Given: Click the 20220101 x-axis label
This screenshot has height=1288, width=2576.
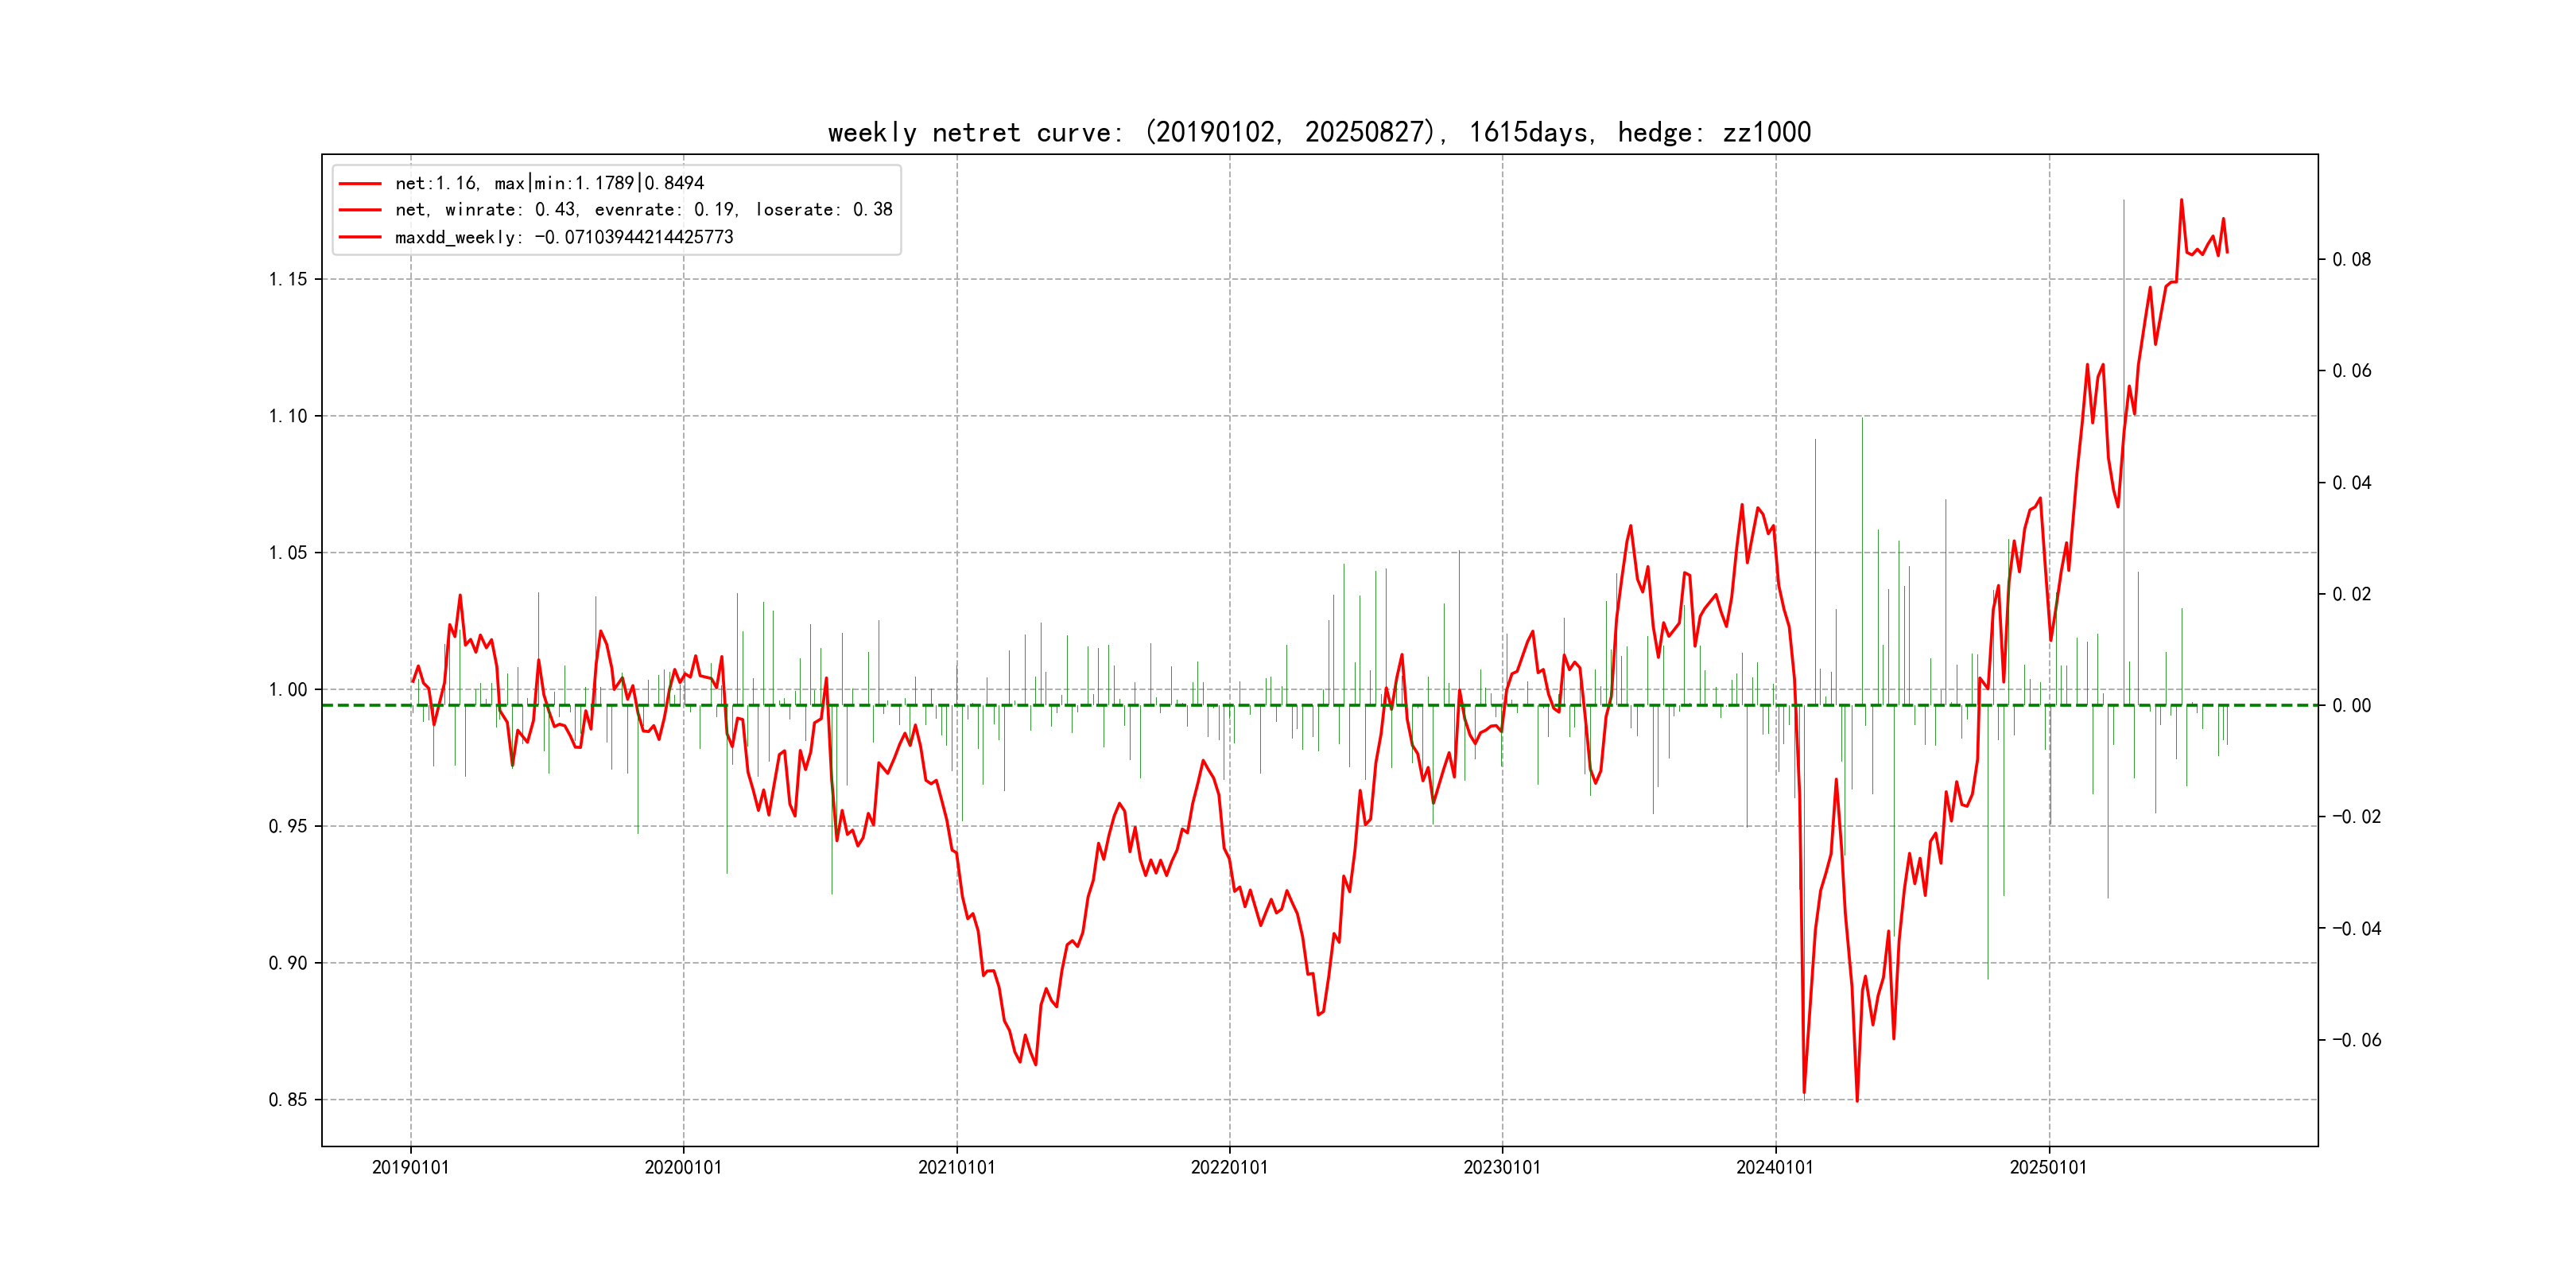Looking at the screenshot, I should click(1229, 1167).
